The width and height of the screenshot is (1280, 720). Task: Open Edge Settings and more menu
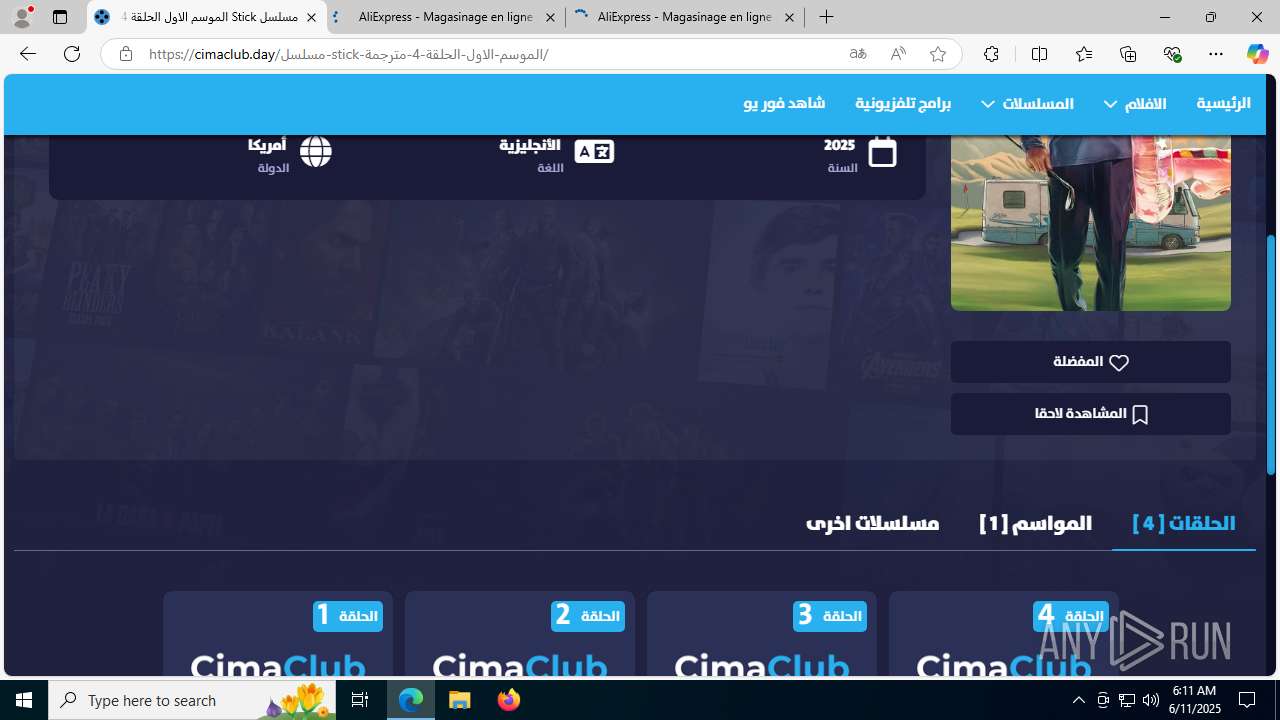[x=1216, y=54]
